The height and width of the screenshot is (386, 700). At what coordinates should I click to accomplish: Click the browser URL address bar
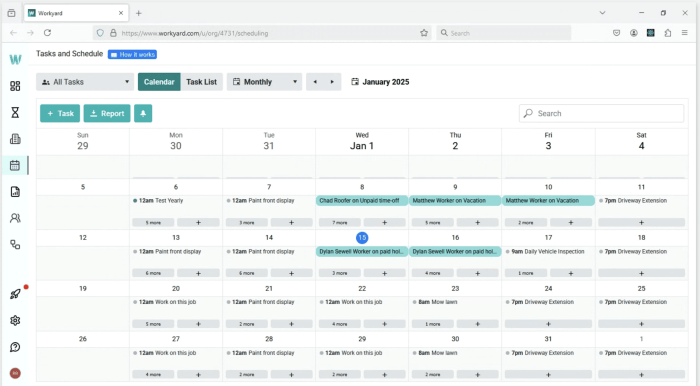click(263, 33)
